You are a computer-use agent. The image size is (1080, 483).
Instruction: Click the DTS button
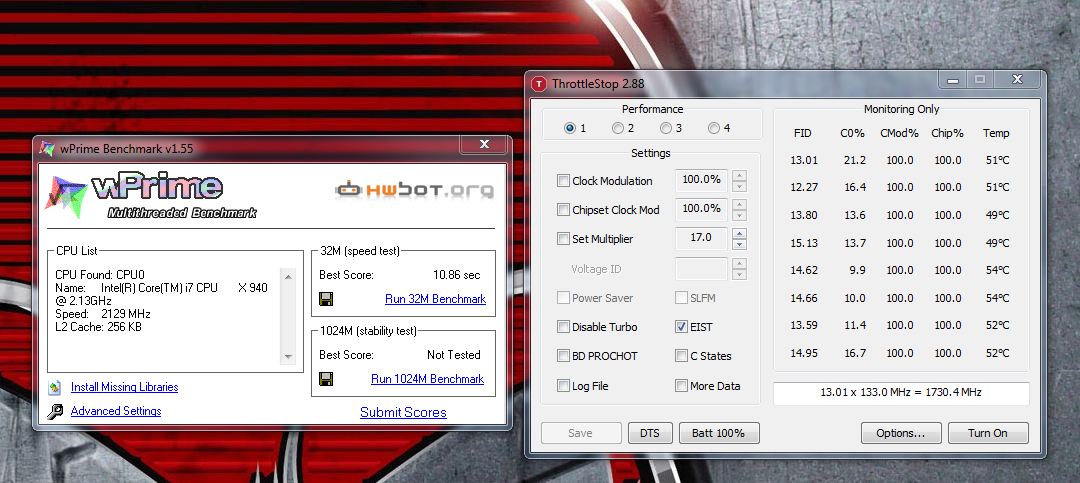pos(650,433)
